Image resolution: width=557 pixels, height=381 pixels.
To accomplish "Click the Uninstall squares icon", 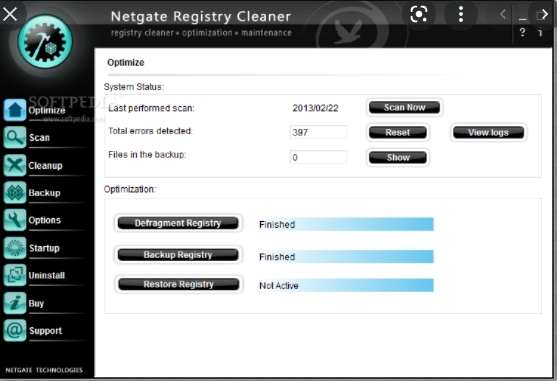I will pyautogui.click(x=15, y=275).
